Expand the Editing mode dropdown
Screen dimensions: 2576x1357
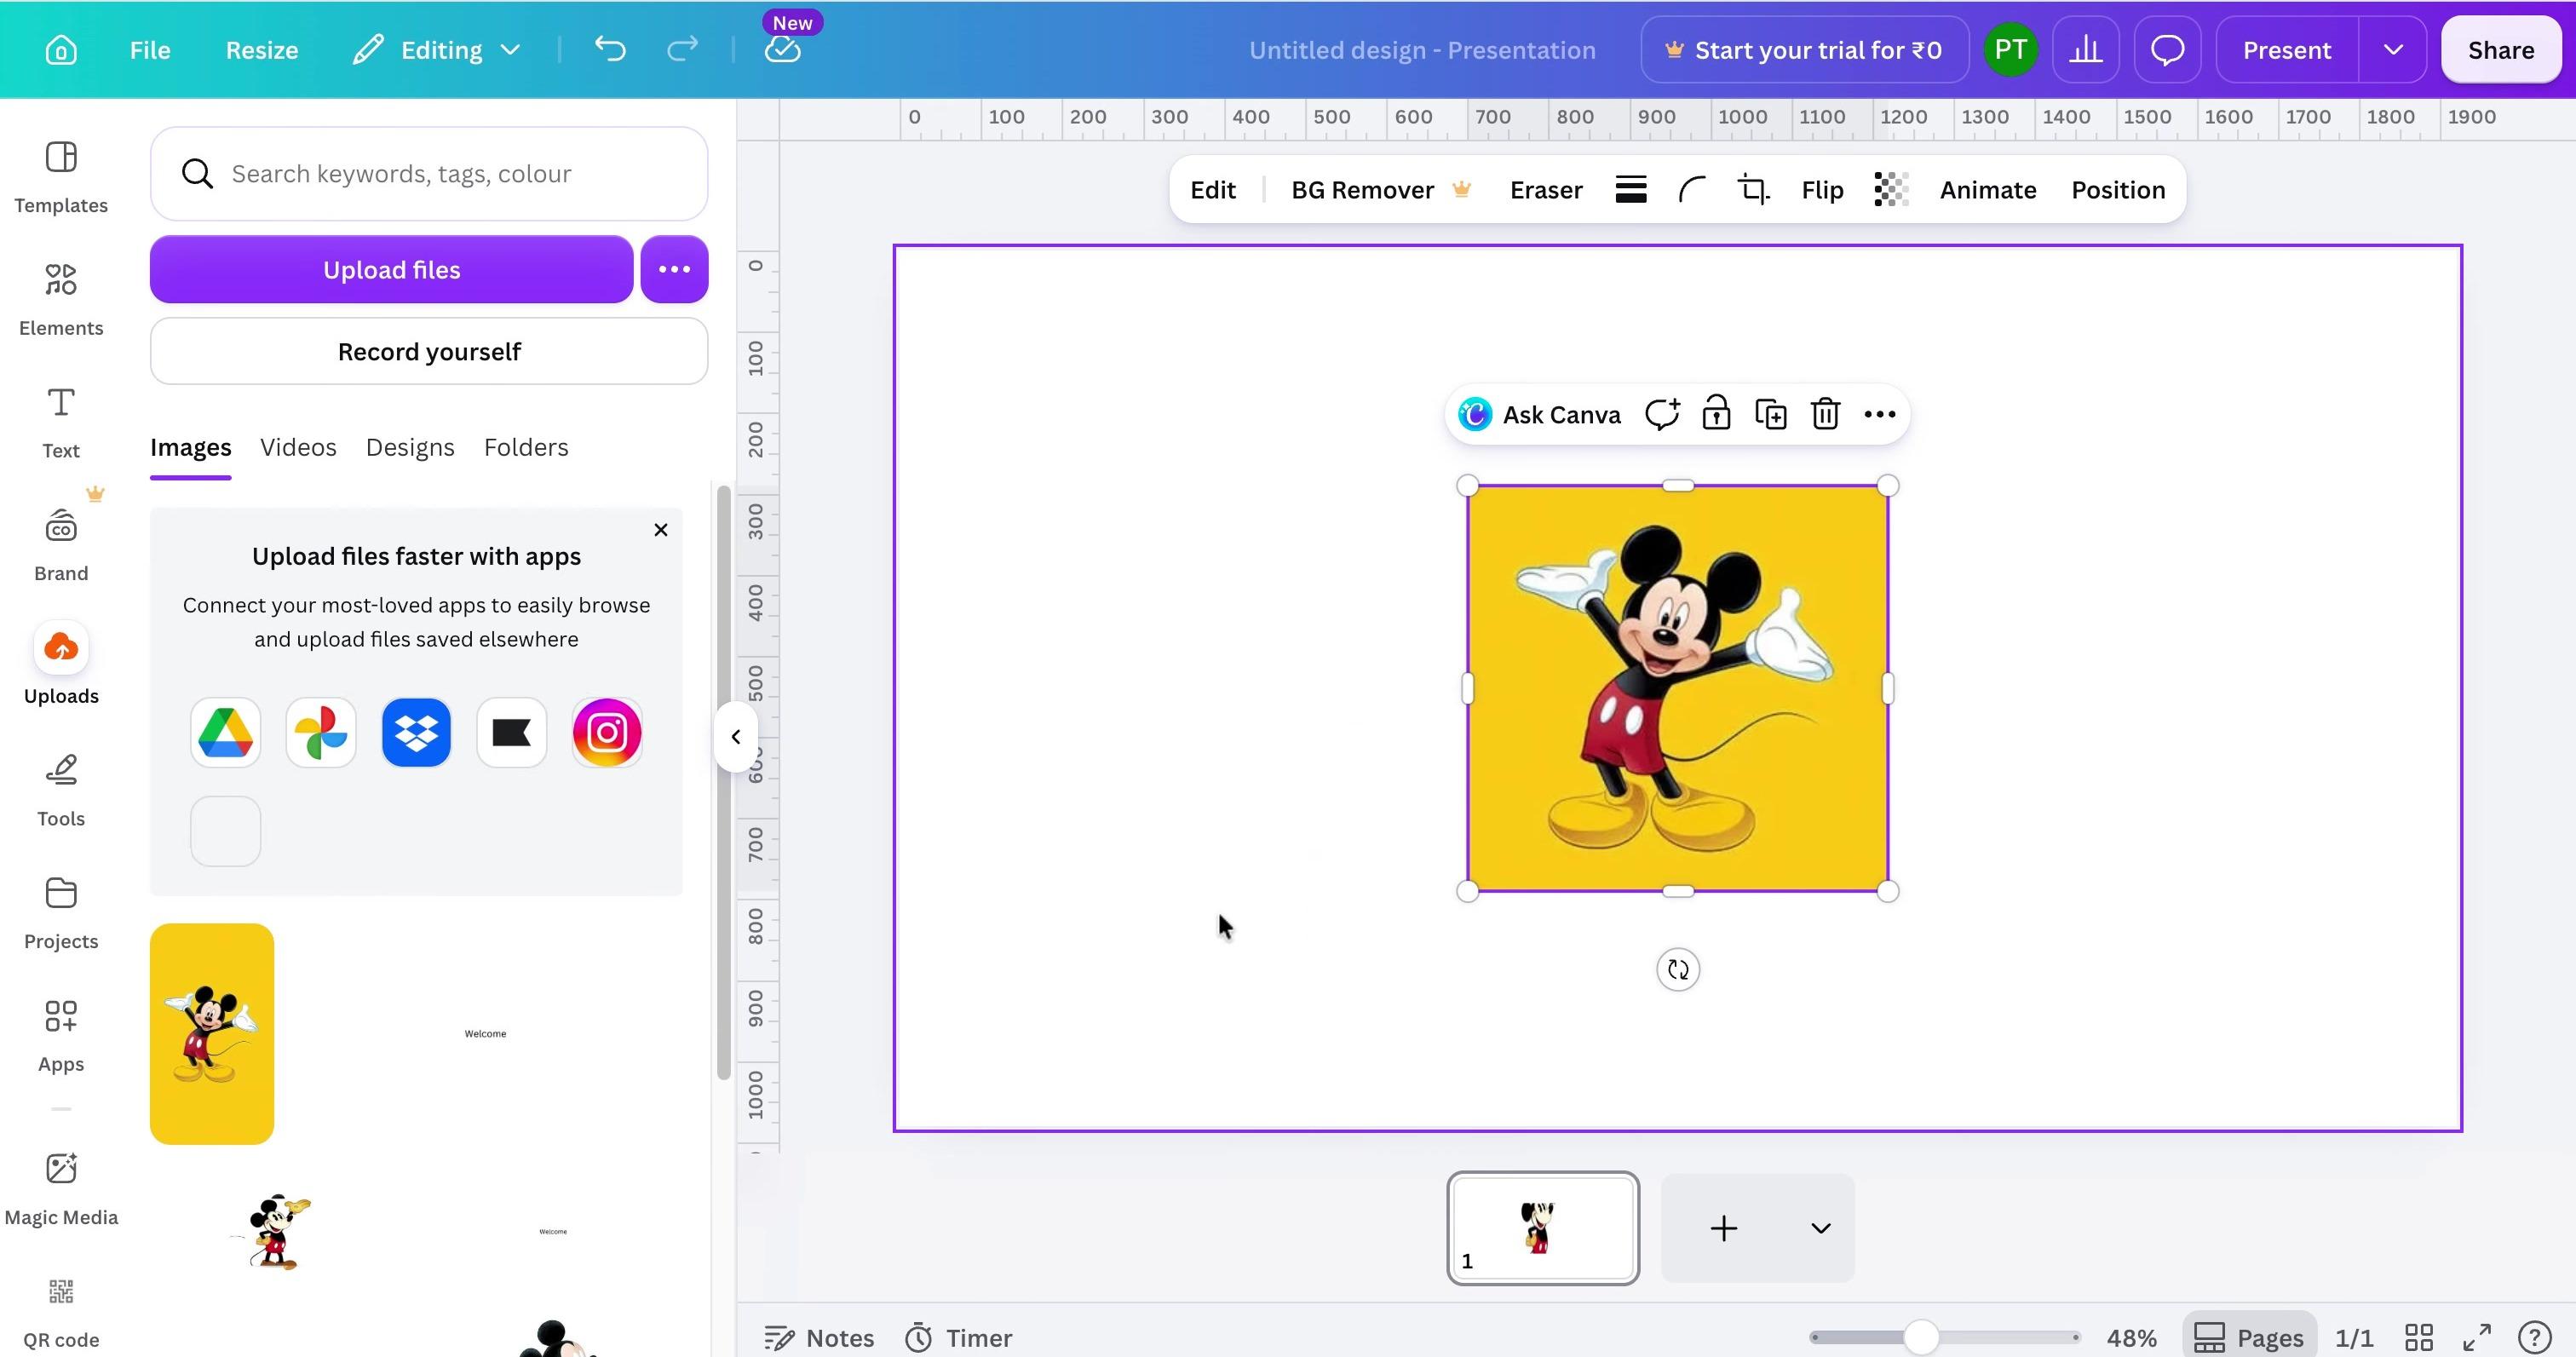(x=437, y=49)
